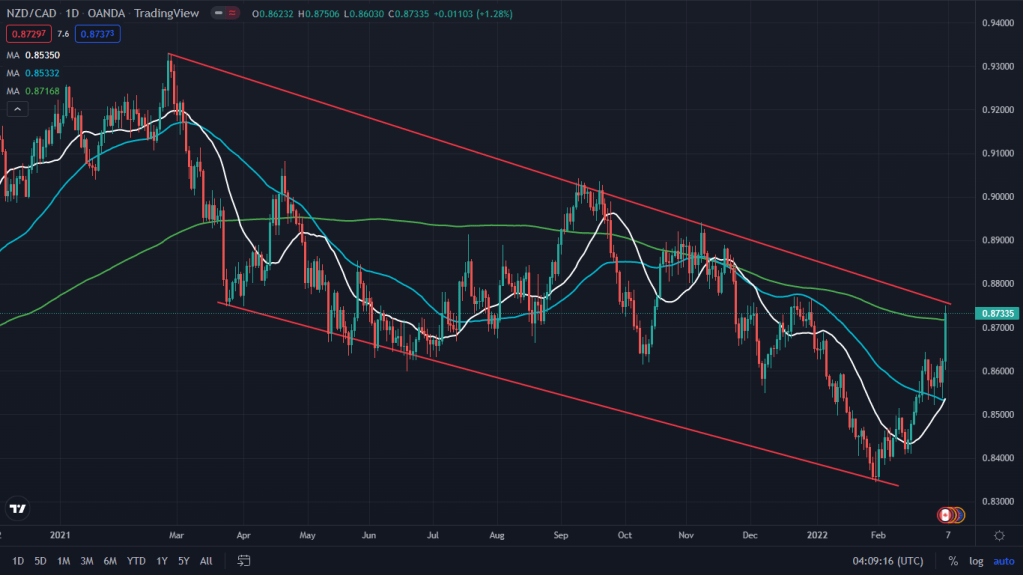Click the market status indicator pill
Viewport: 1023px width, 575px height.
point(223,15)
